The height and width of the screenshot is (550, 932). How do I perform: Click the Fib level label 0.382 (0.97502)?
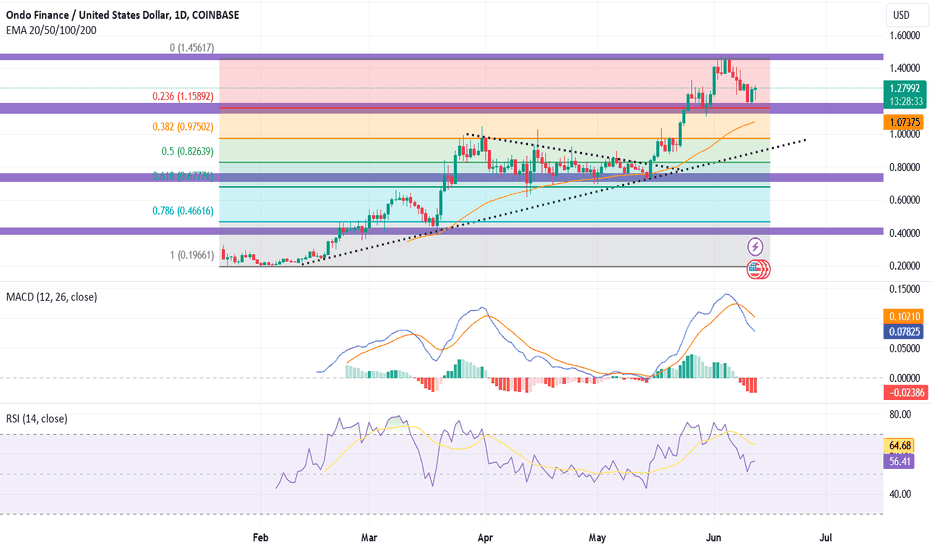pyautogui.click(x=182, y=127)
